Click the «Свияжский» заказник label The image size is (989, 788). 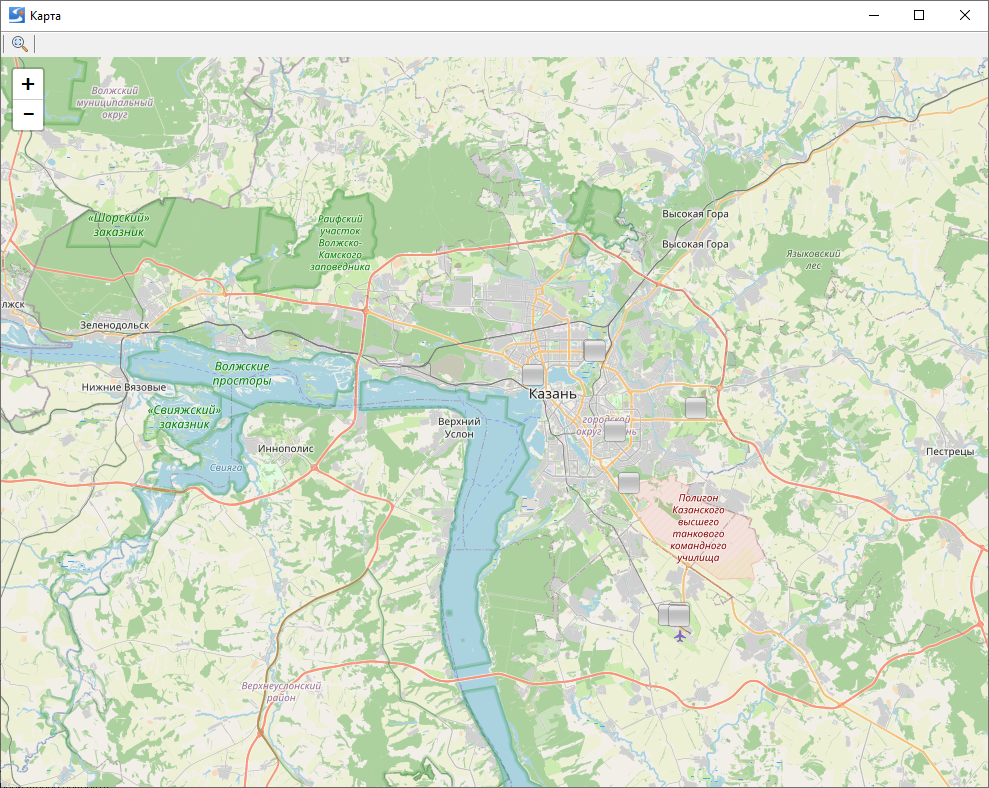[x=184, y=417]
